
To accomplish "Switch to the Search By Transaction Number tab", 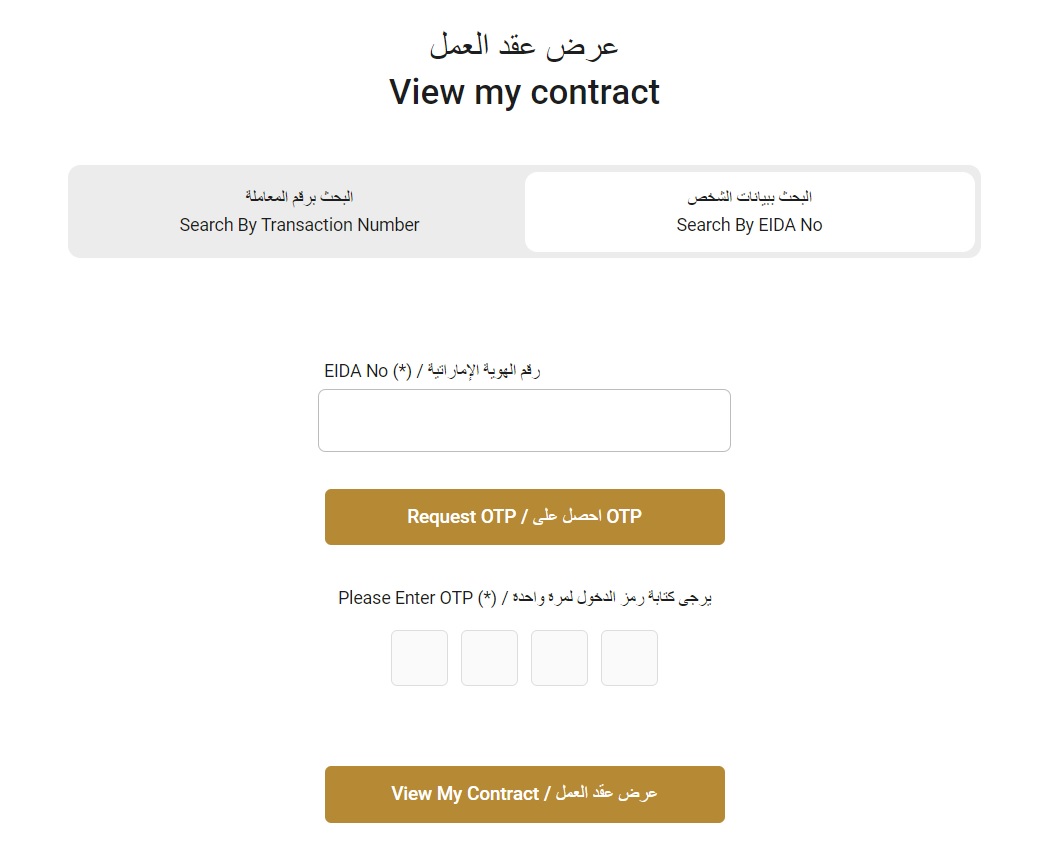I will [x=299, y=212].
